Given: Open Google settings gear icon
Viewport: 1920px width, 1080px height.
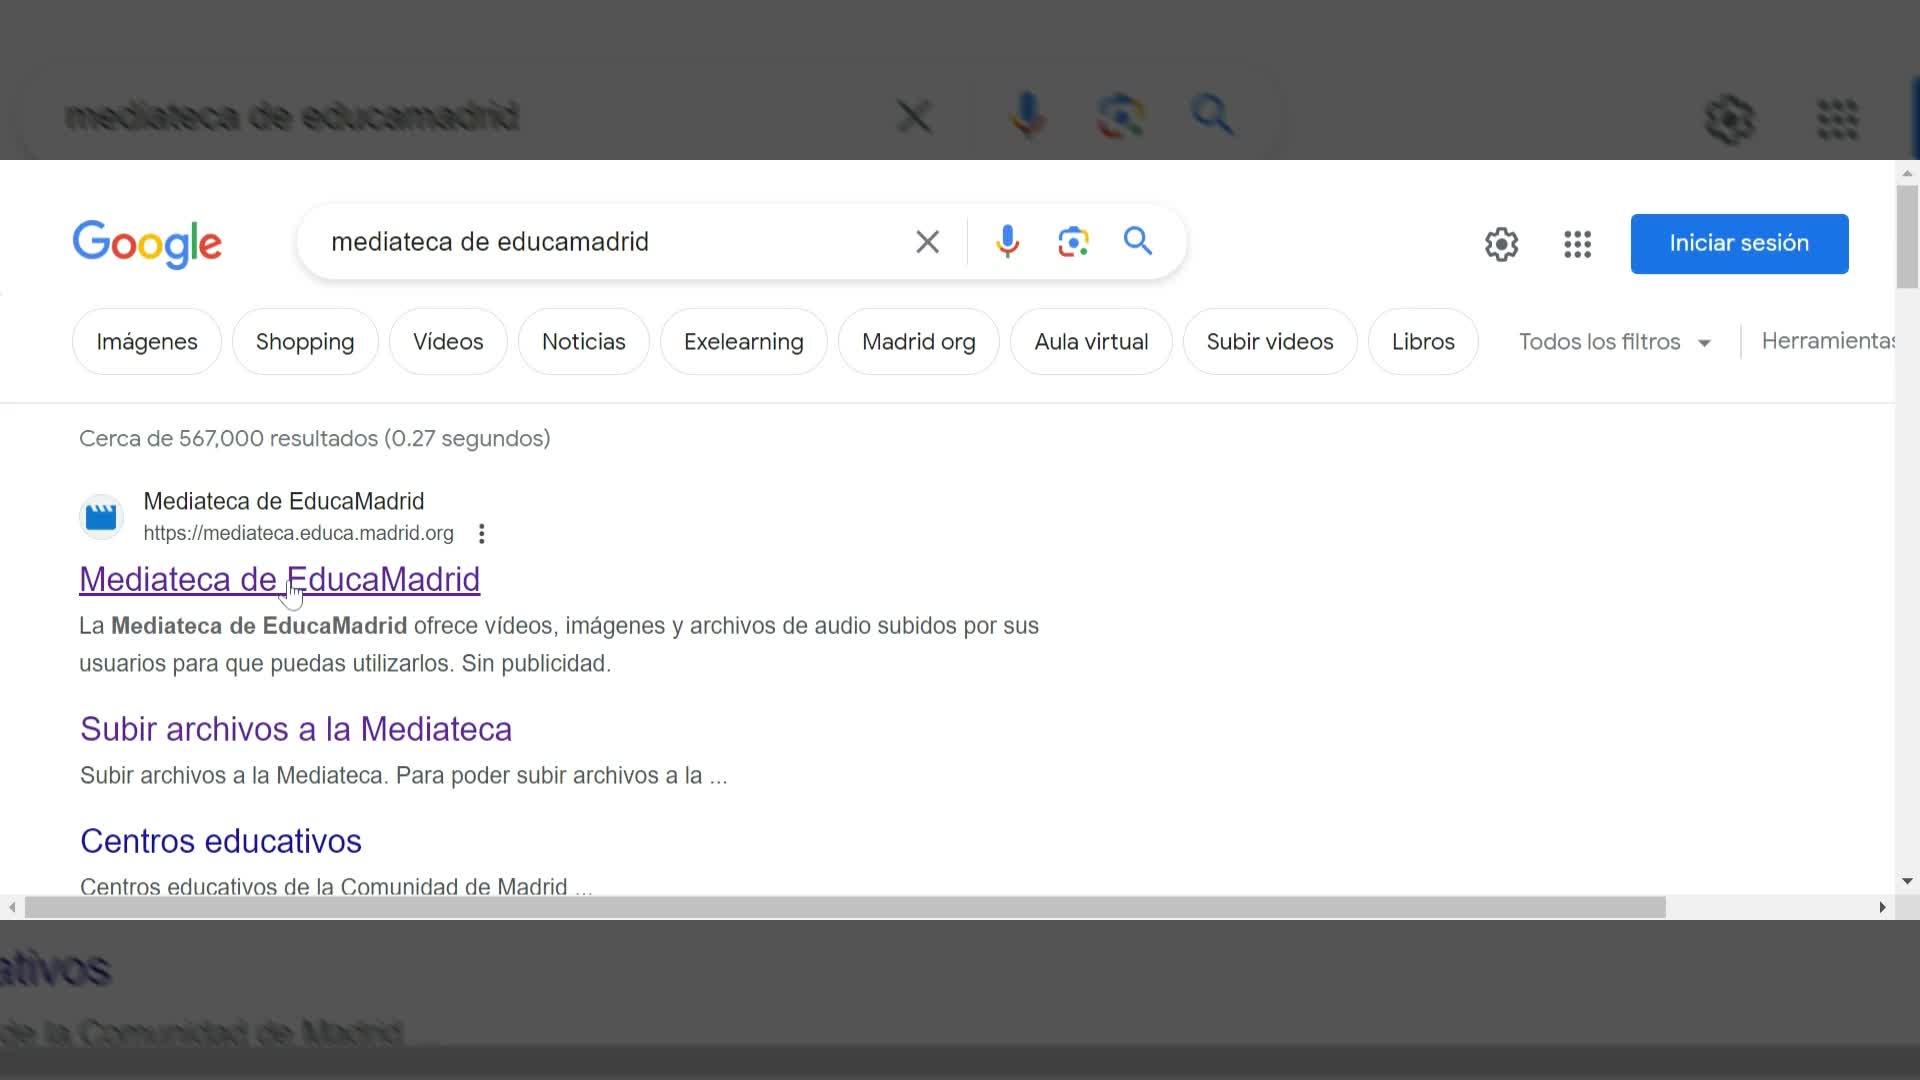Looking at the screenshot, I should 1501,244.
